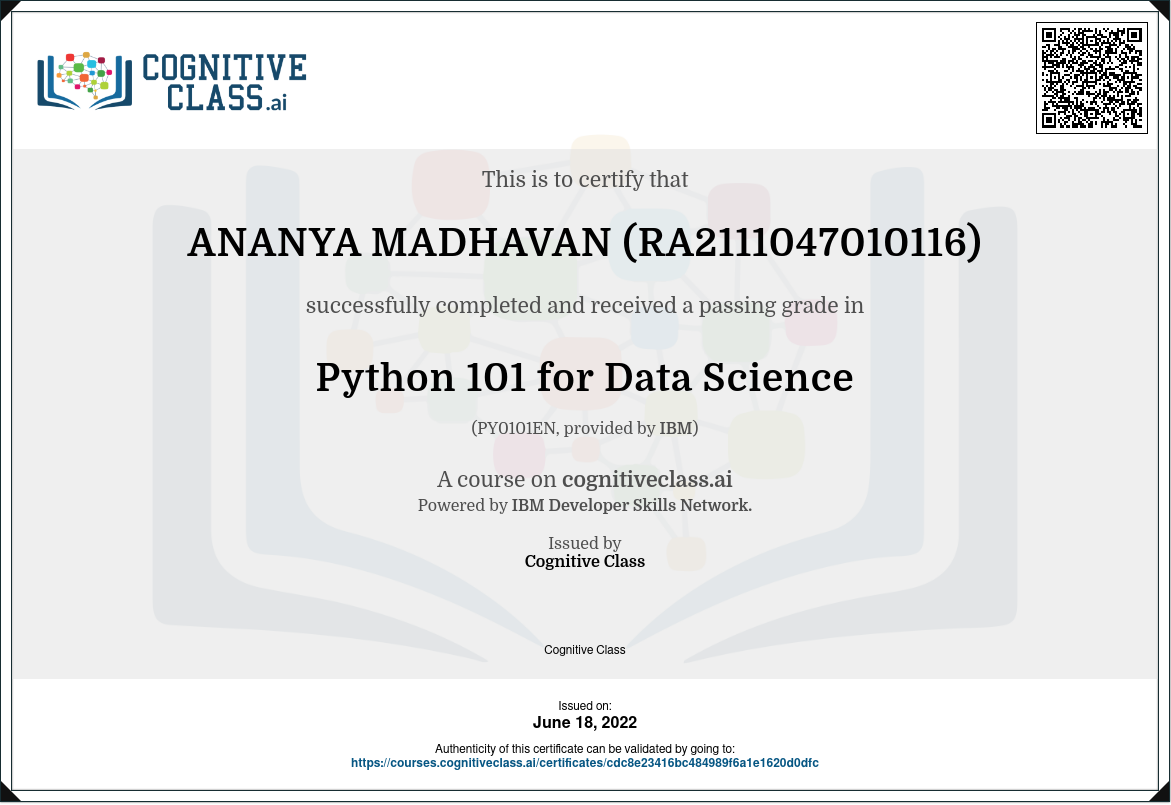1171x805 pixels.
Task: Click the 'This is to certify that' line
Action: [584, 180]
